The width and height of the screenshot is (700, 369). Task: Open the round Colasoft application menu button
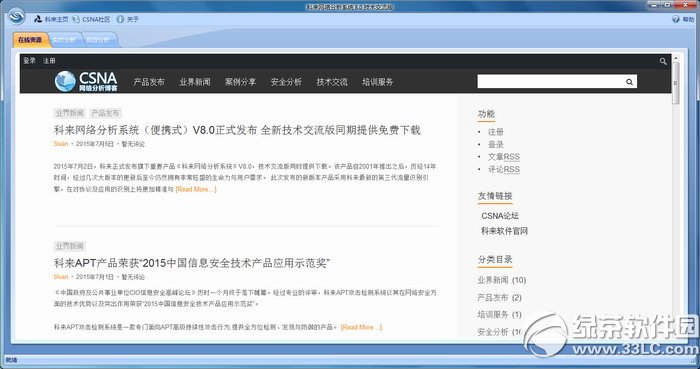point(17,17)
